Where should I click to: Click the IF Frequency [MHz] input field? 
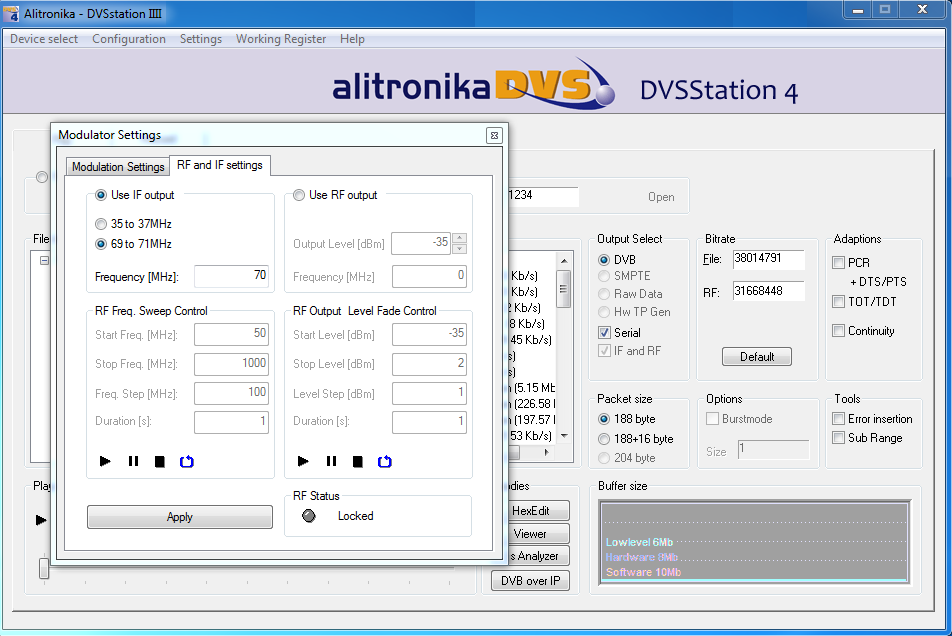(x=231, y=276)
